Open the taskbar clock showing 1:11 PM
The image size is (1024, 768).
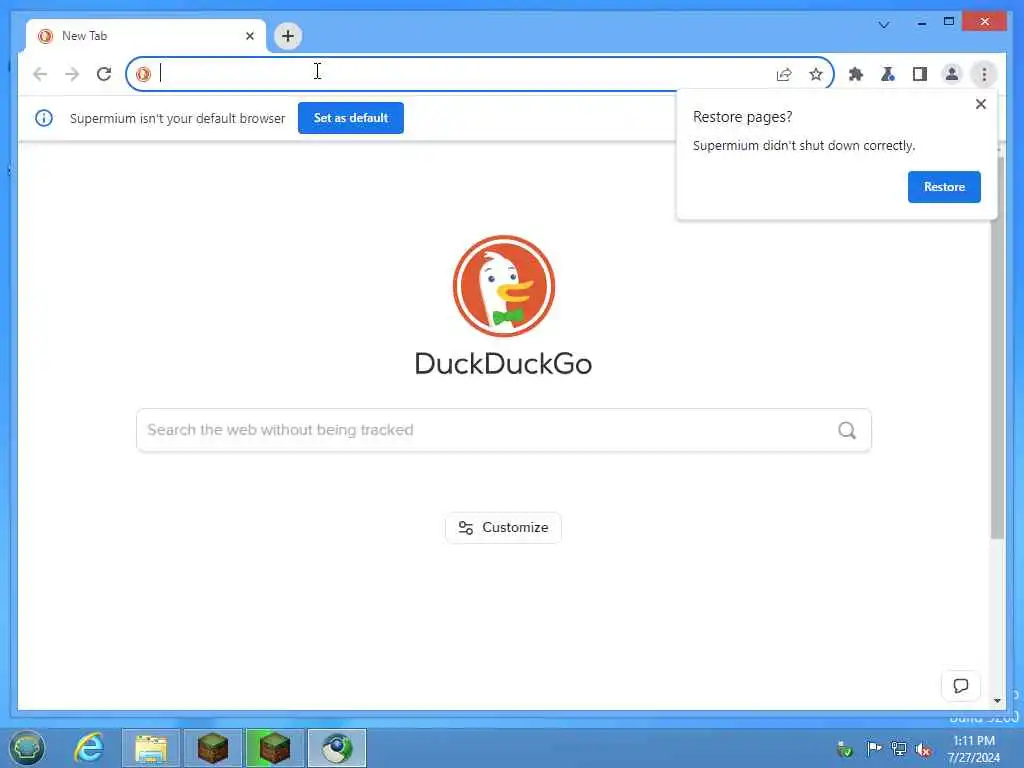click(974, 748)
